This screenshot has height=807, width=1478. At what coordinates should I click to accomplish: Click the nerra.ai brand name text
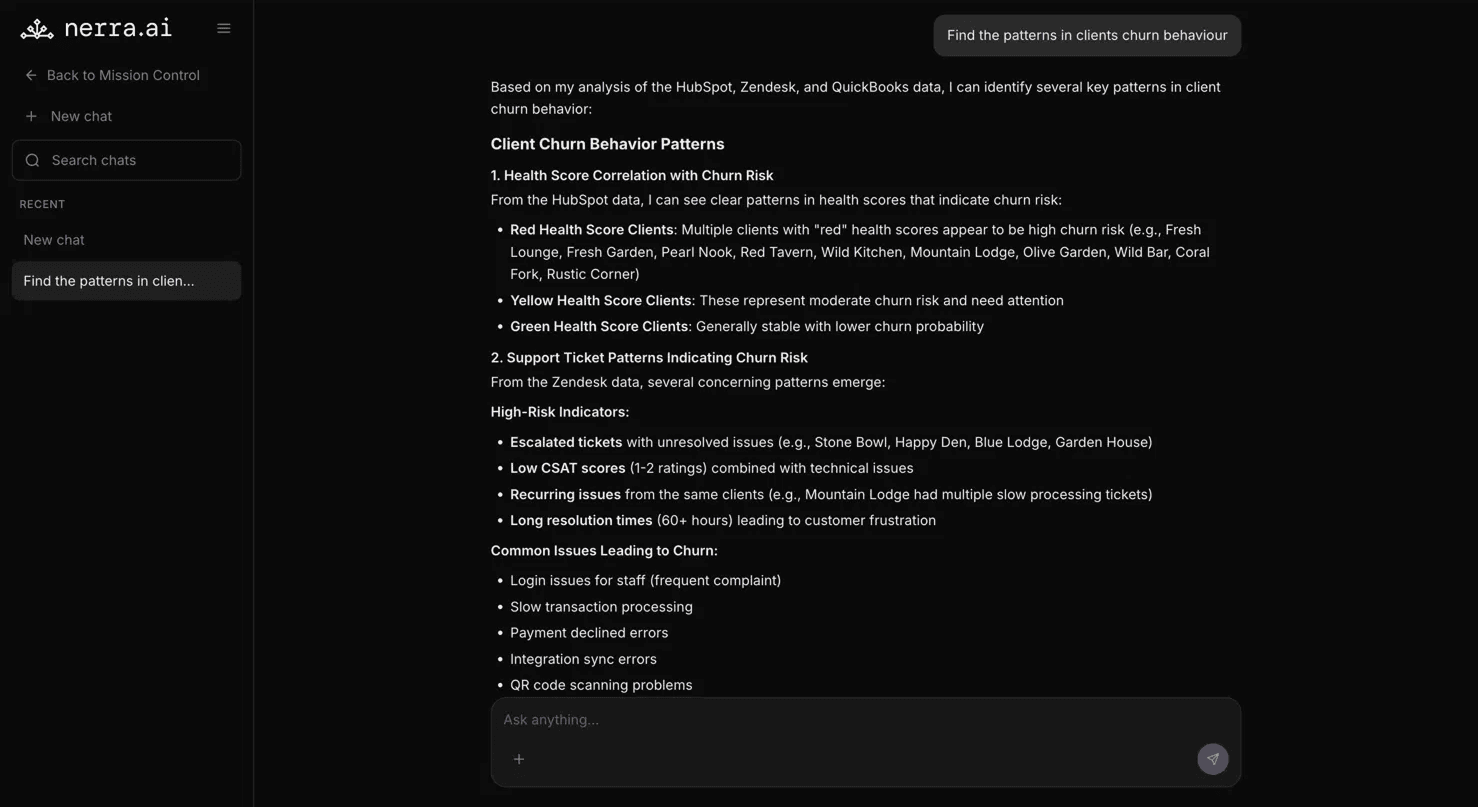click(x=118, y=29)
